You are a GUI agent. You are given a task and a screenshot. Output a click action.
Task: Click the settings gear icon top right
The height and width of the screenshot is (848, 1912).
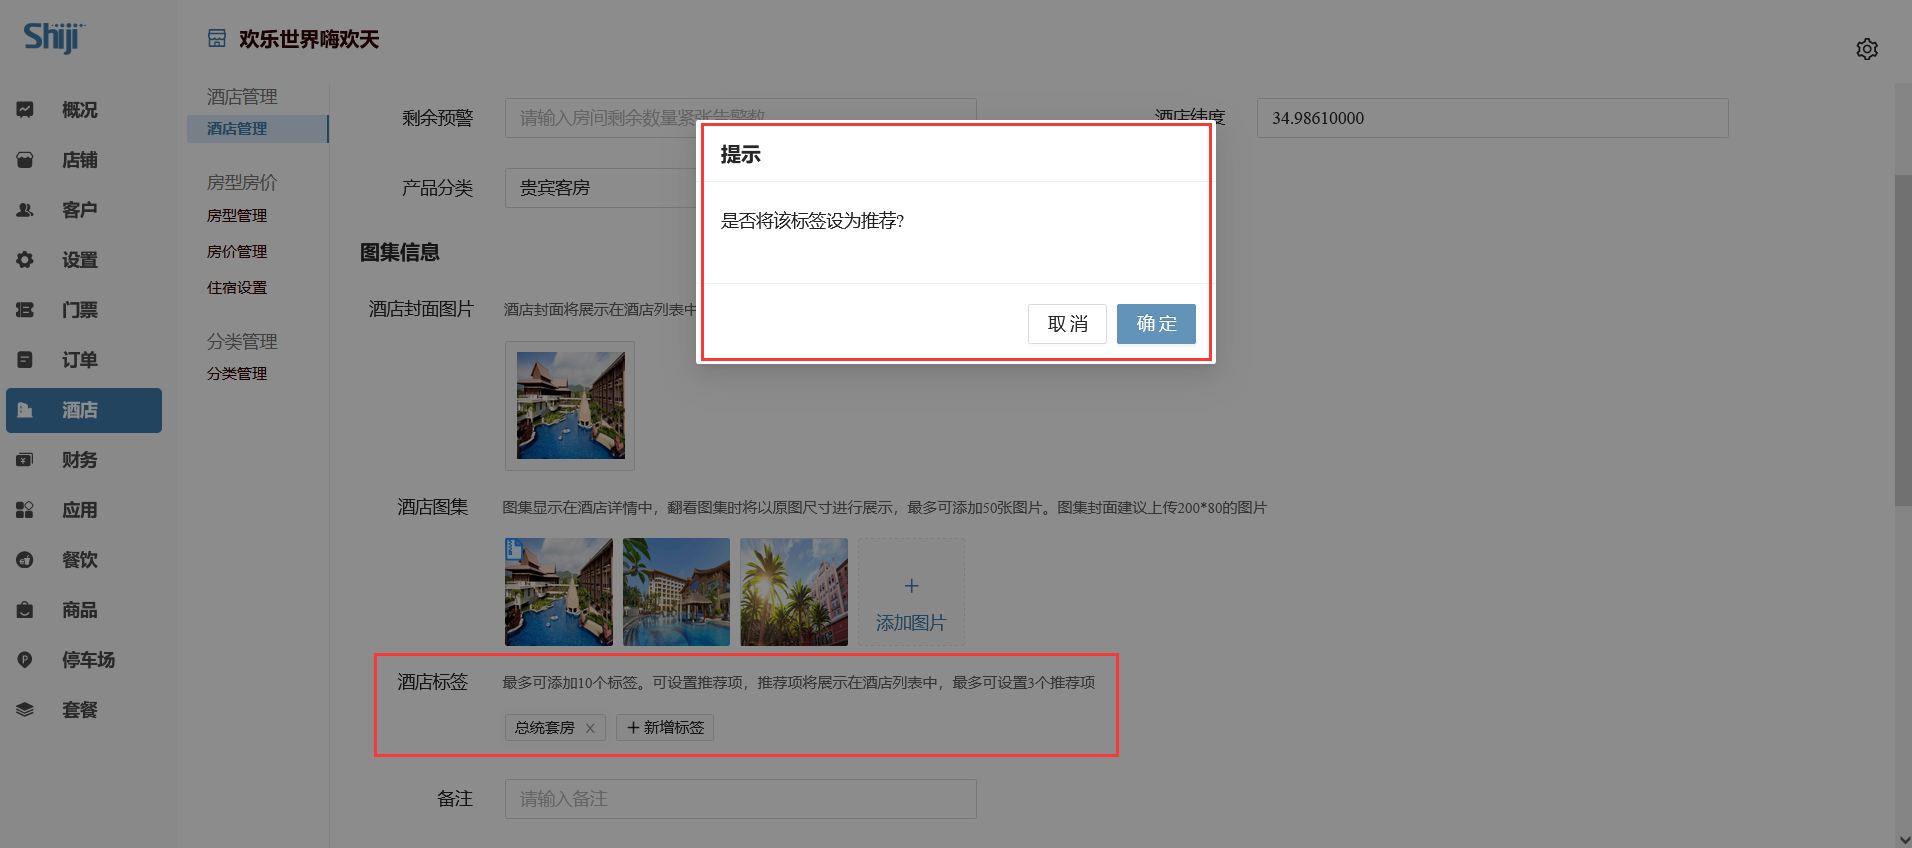pyautogui.click(x=1866, y=49)
